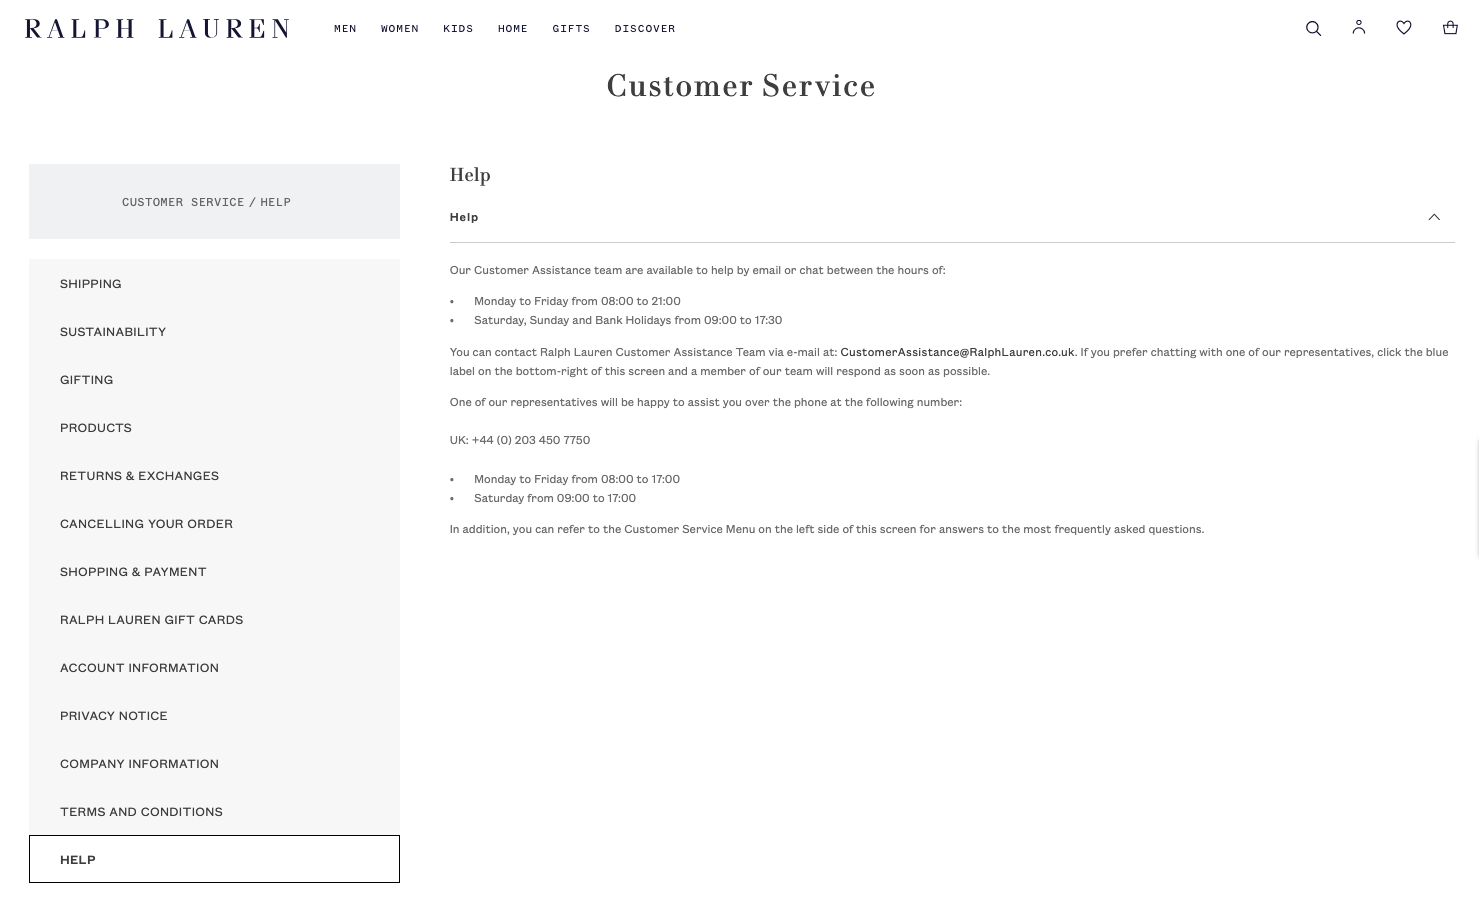Open the KIDS menu
1479x899 pixels.
(x=458, y=28)
